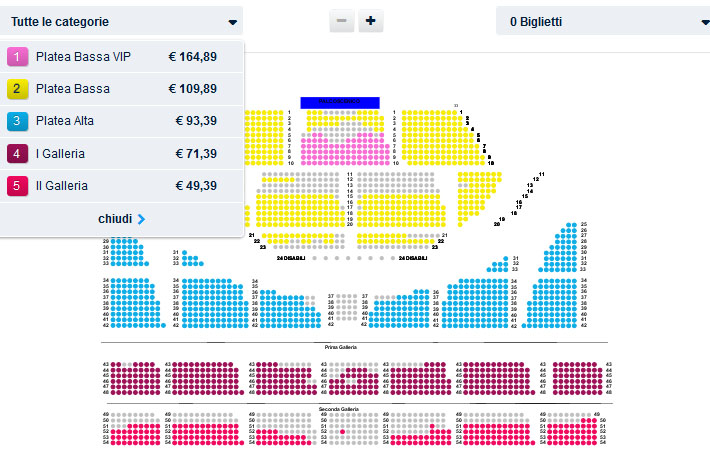
Task: Click the € 71,39 I Galleria price
Action: point(196,154)
